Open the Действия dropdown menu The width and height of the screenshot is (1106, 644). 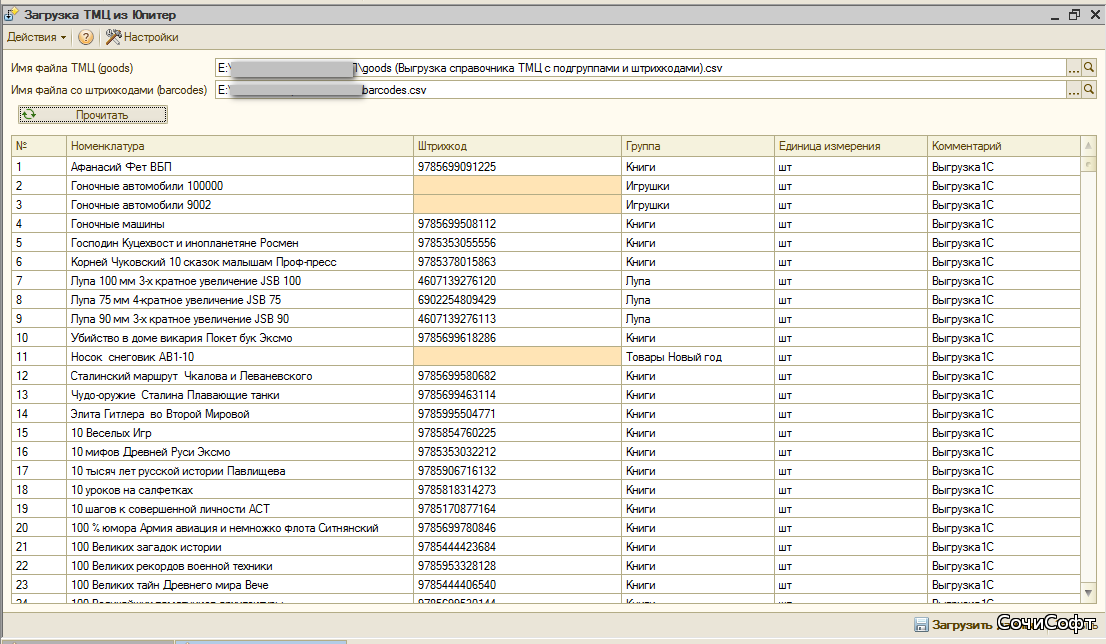36,37
